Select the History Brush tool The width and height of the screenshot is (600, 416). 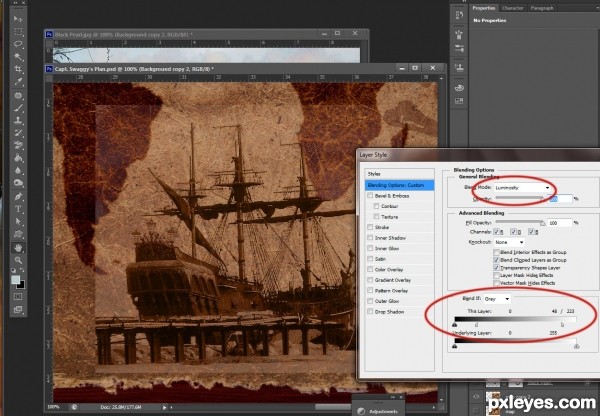click(x=18, y=133)
